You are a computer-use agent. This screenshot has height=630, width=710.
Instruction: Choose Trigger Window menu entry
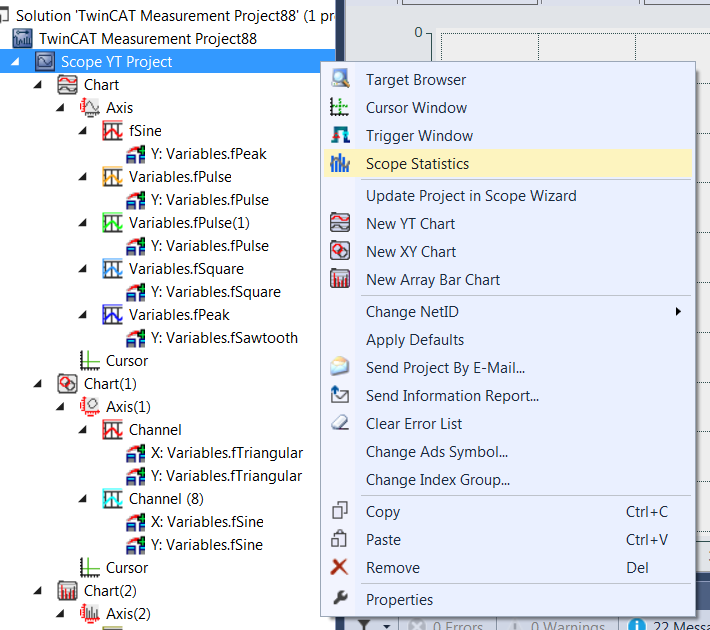[x=508, y=135]
